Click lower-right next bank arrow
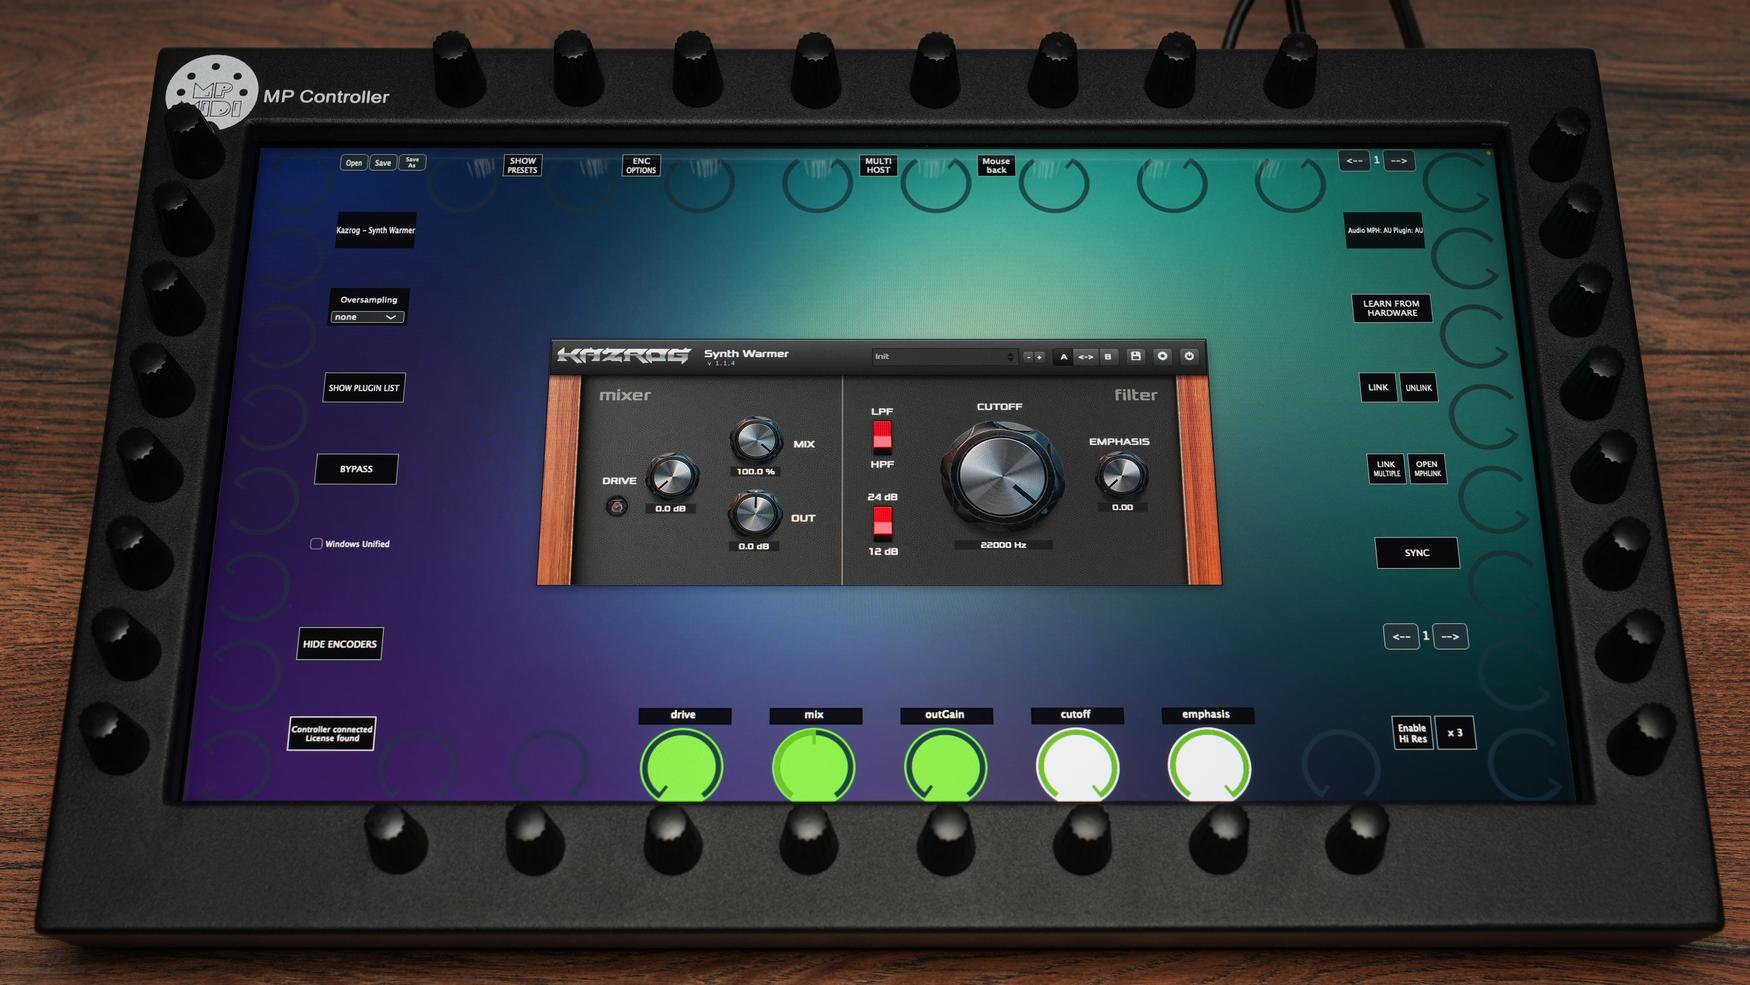The width and height of the screenshot is (1750, 985). (x=1450, y=636)
